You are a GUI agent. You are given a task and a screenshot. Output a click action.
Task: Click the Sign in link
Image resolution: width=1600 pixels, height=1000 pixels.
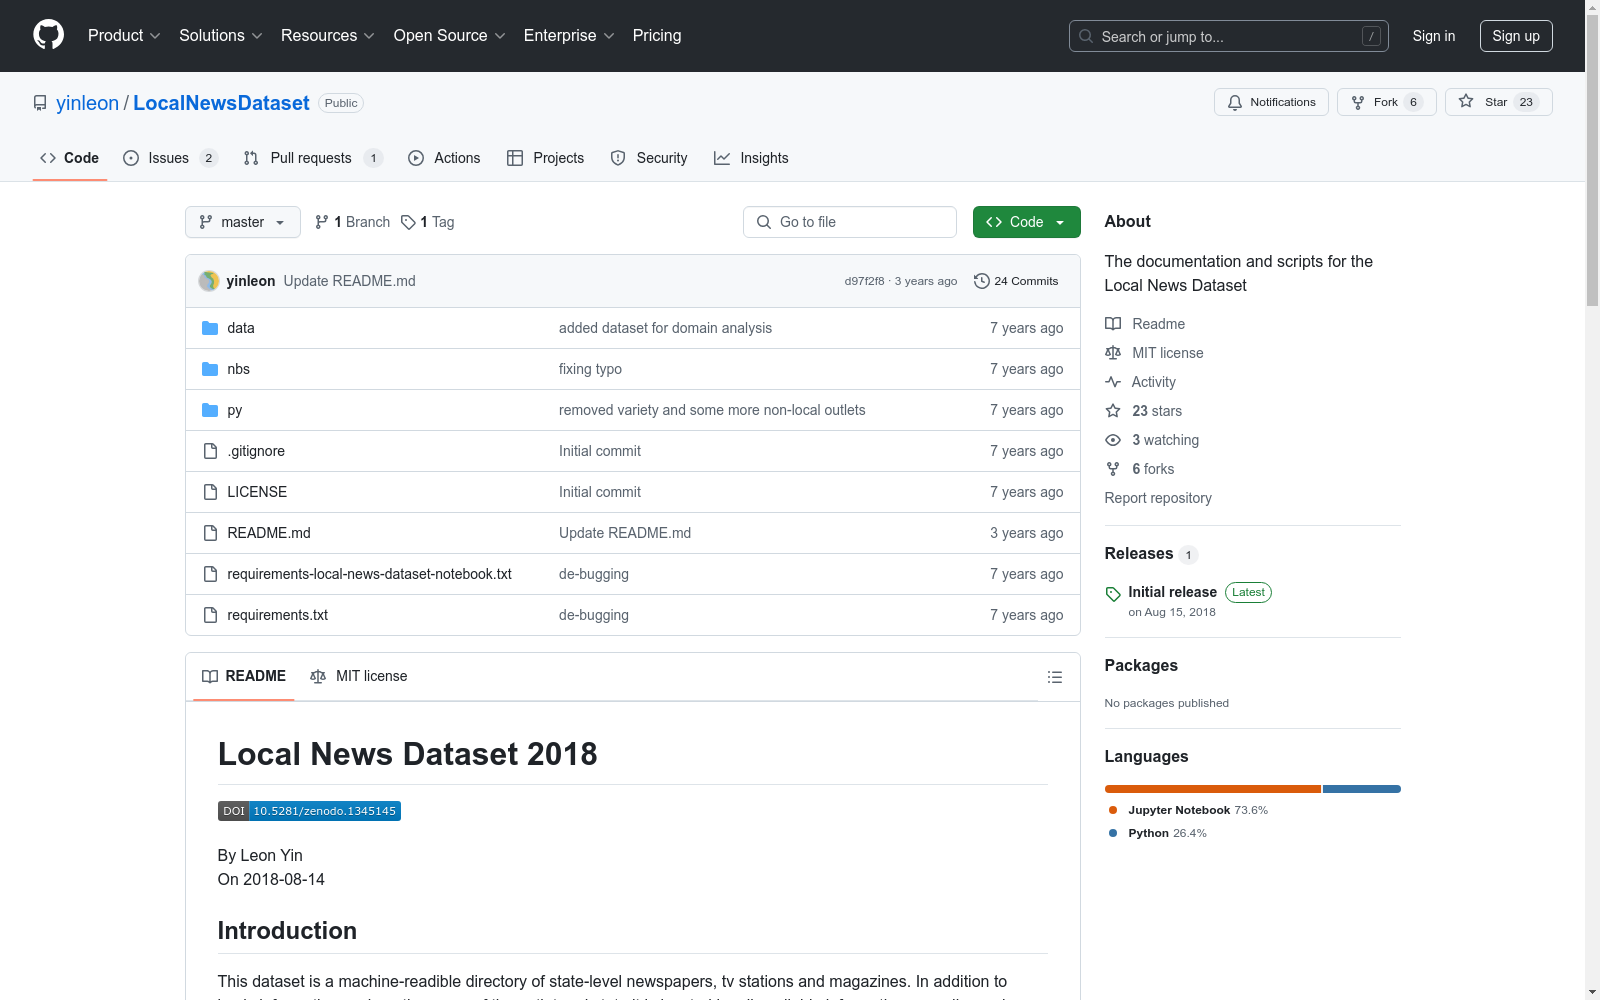point(1434,36)
